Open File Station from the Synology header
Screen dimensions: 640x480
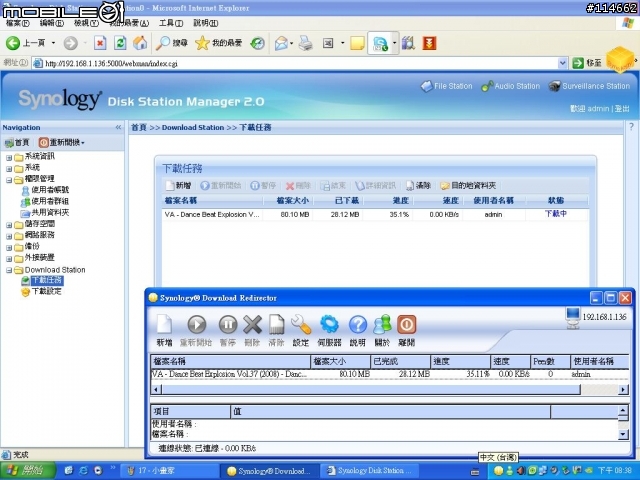point(447,86)
